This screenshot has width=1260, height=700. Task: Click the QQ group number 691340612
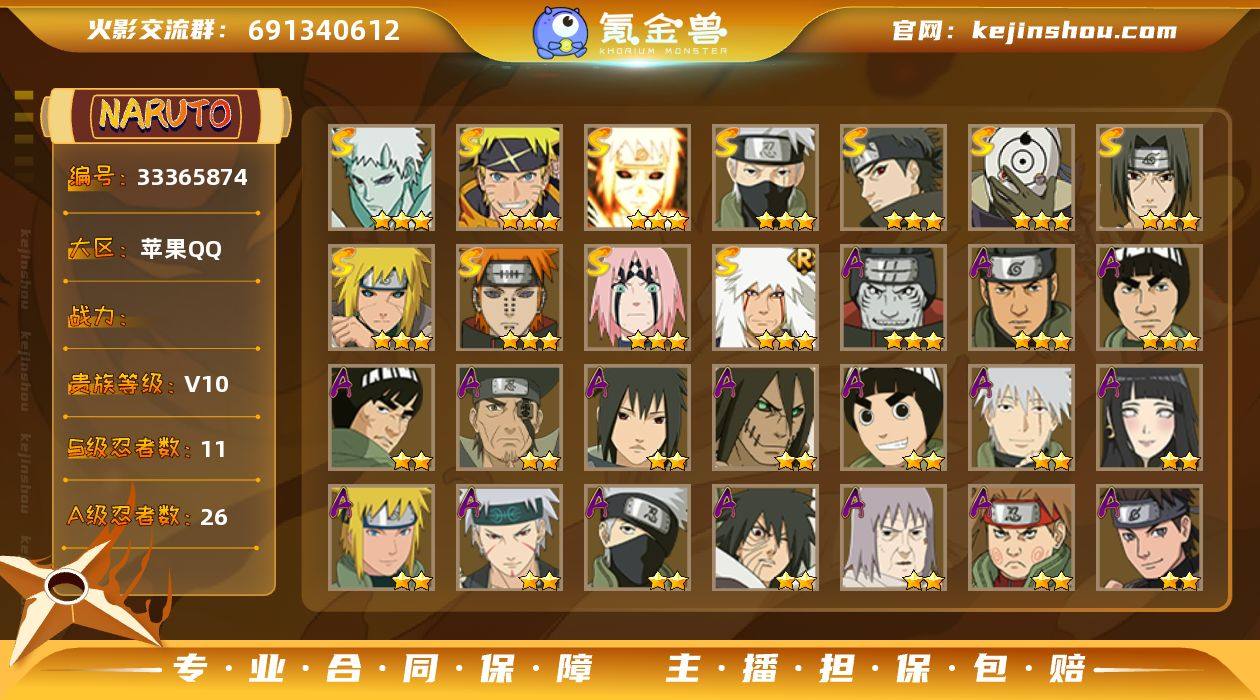(x=324, y=30)
